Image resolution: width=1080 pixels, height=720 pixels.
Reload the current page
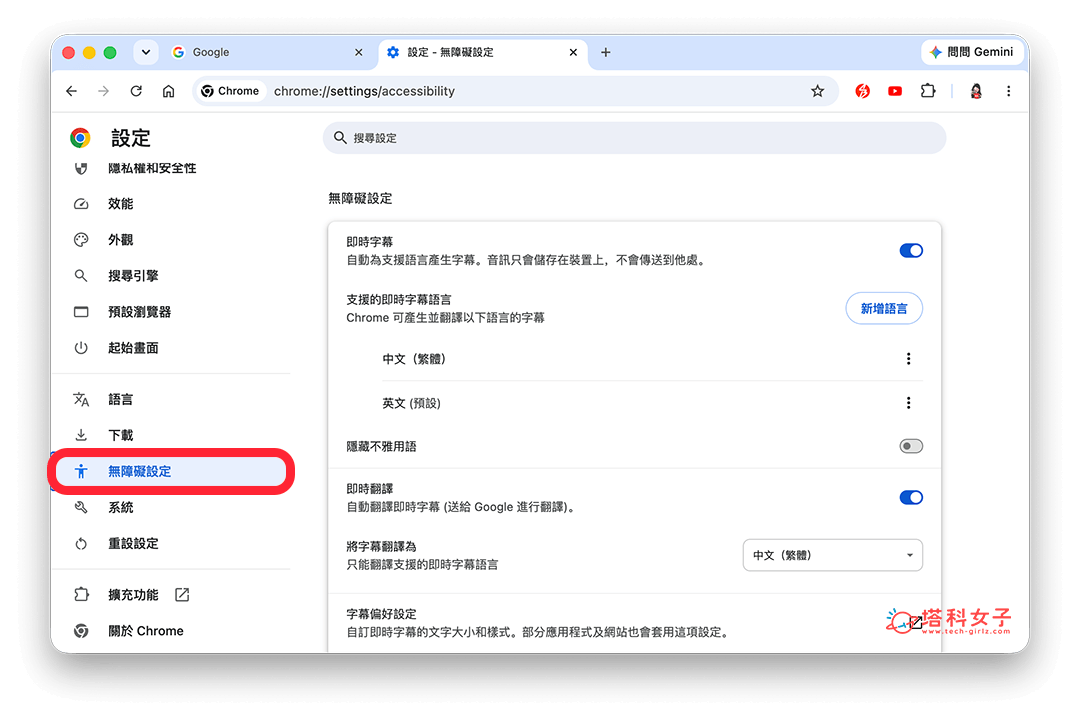[136, 91]
